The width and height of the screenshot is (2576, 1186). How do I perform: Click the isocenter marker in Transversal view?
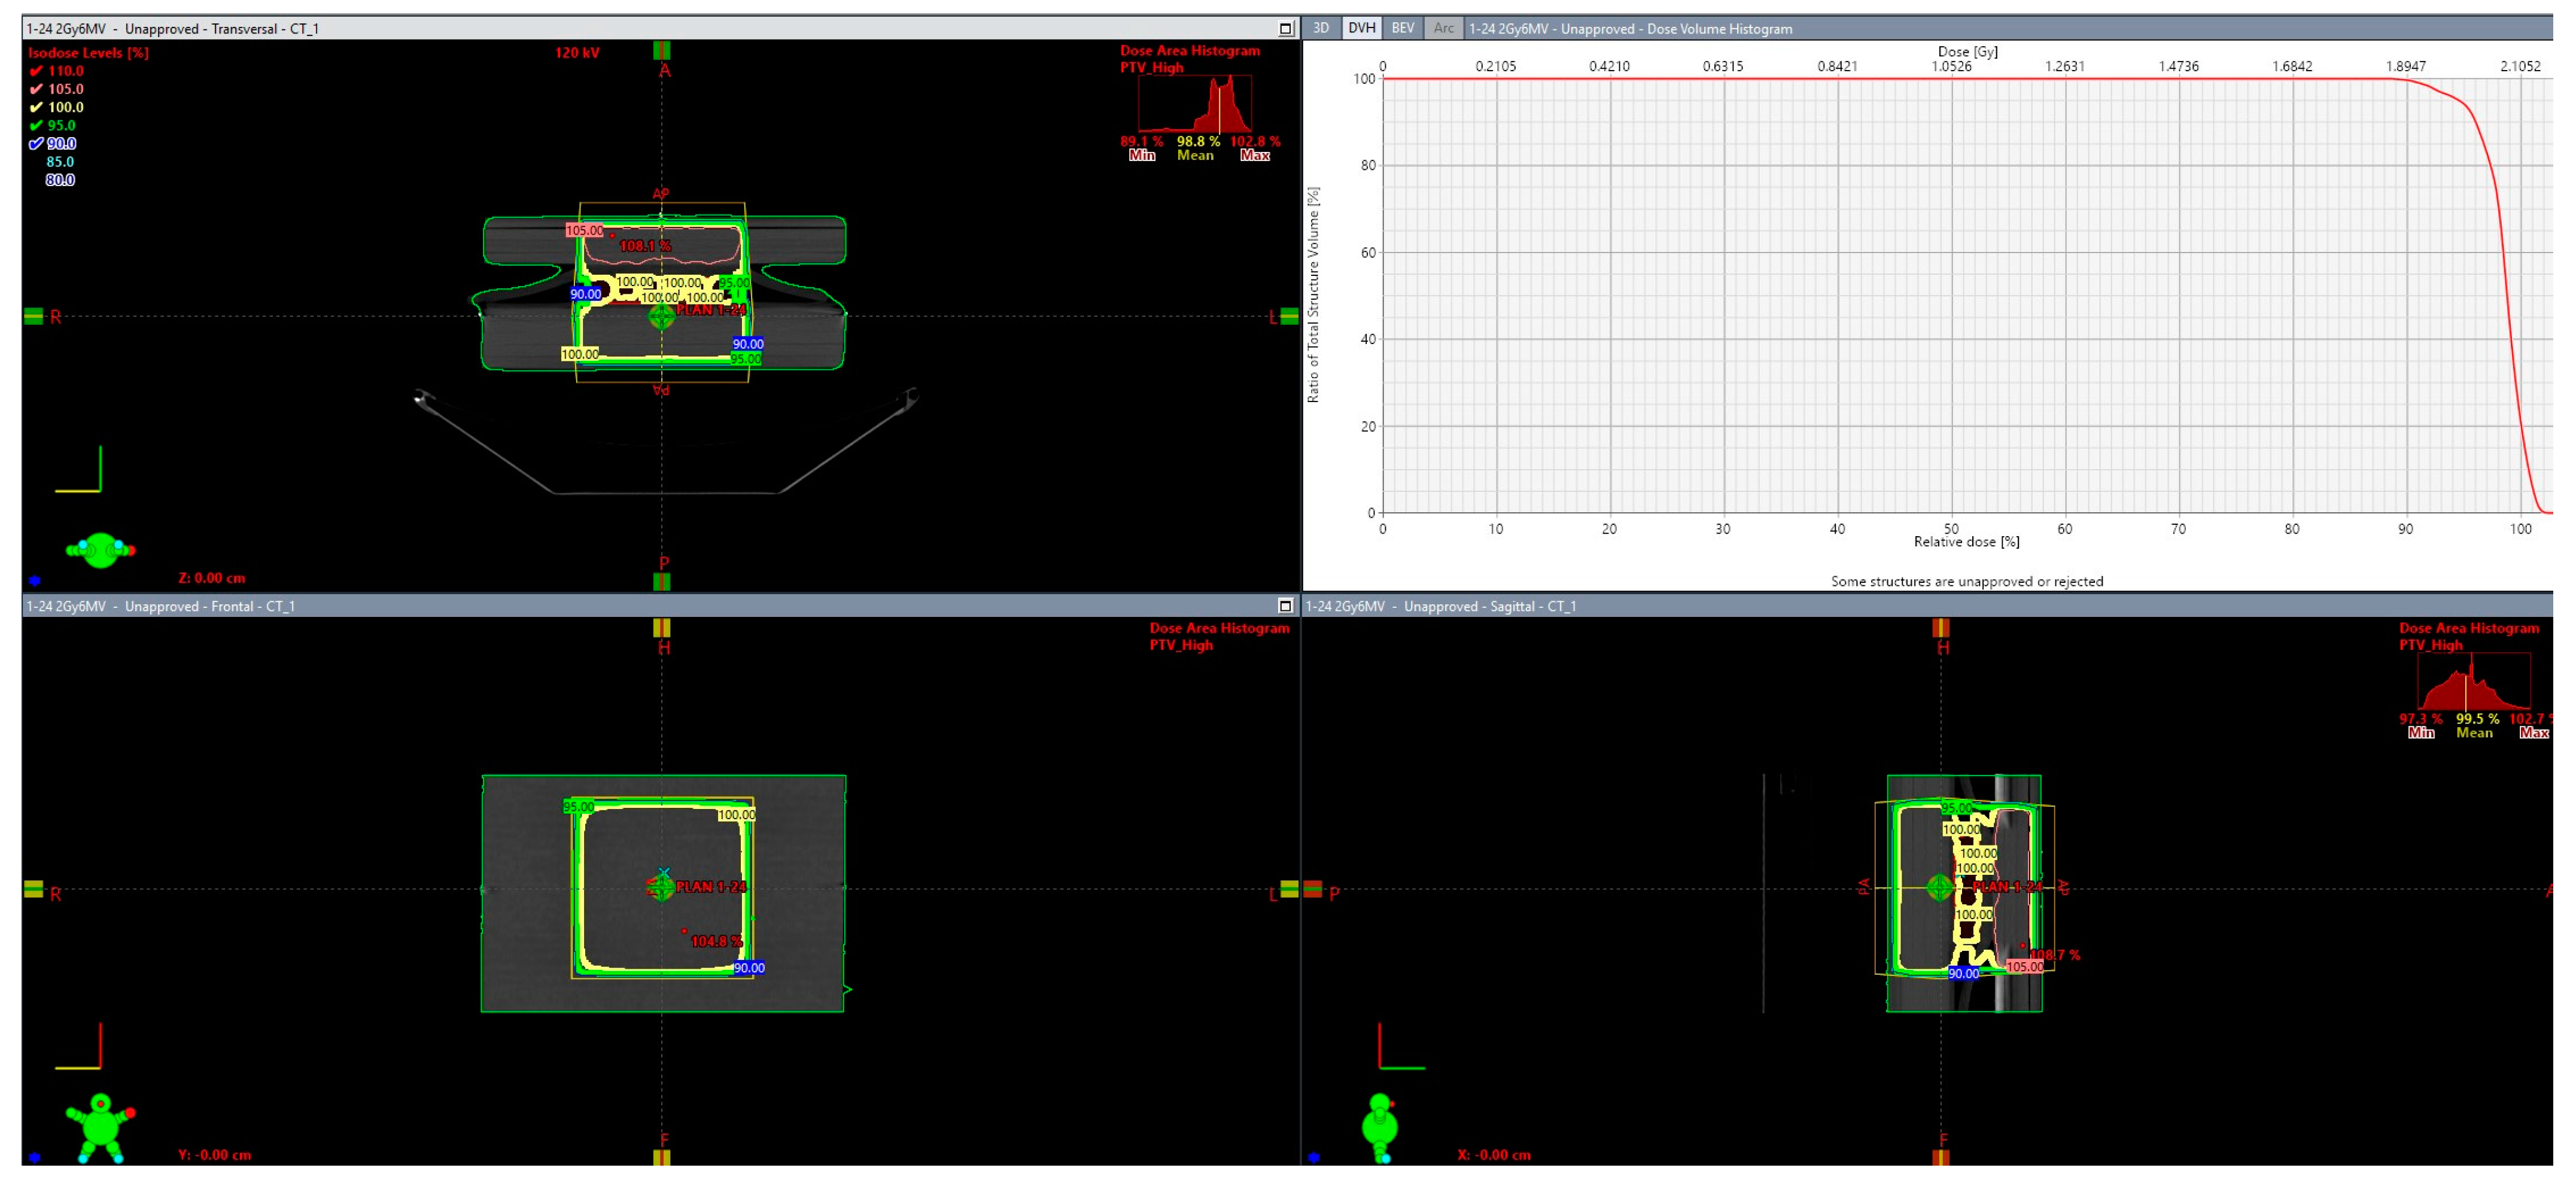tap(661, 317)
